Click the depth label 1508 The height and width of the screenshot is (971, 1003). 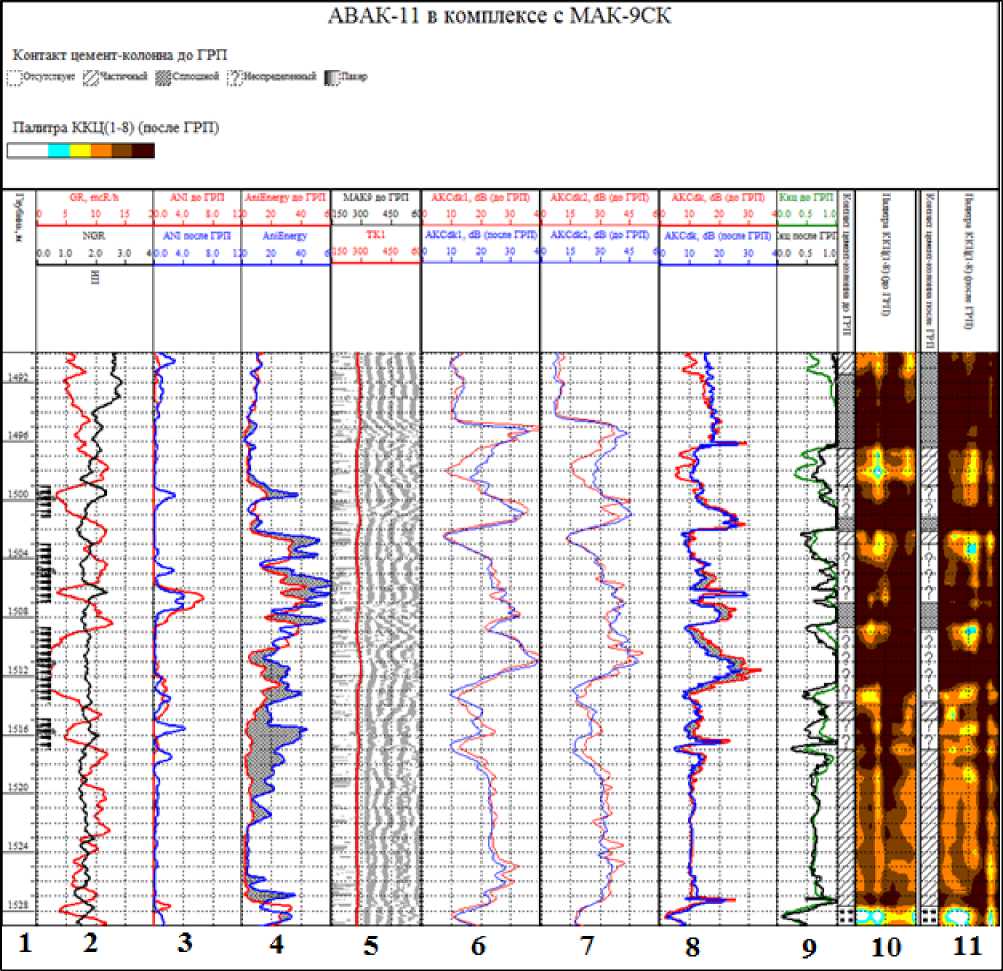[17, 612]
